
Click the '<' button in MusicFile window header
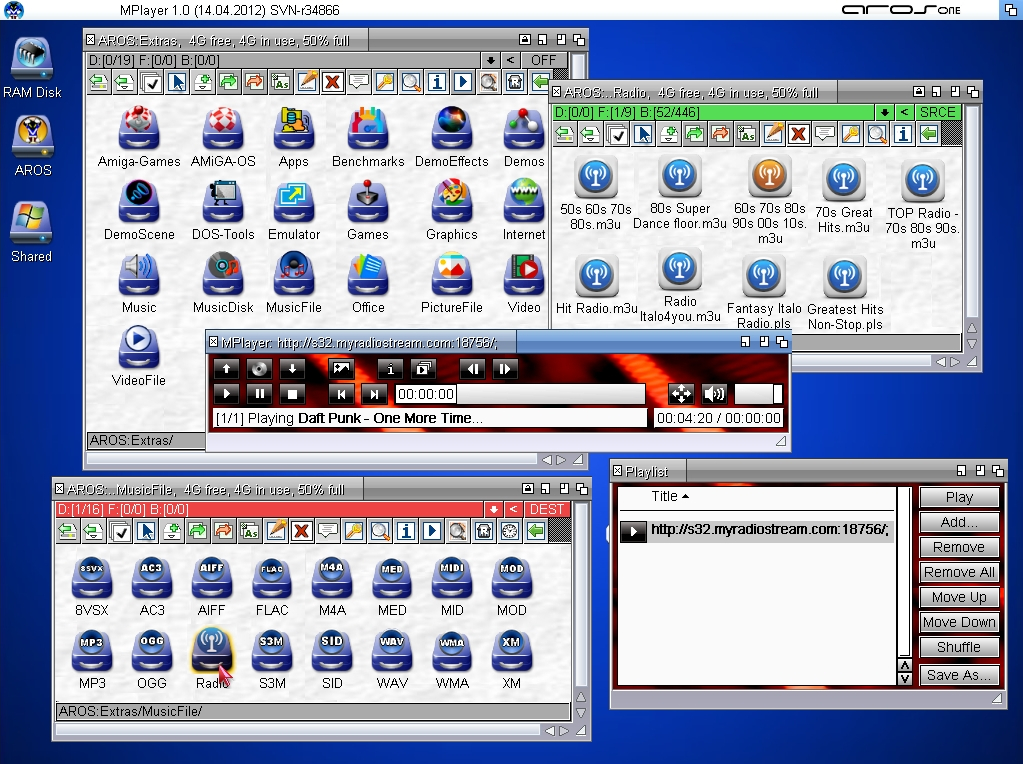[x=513, y=510]
